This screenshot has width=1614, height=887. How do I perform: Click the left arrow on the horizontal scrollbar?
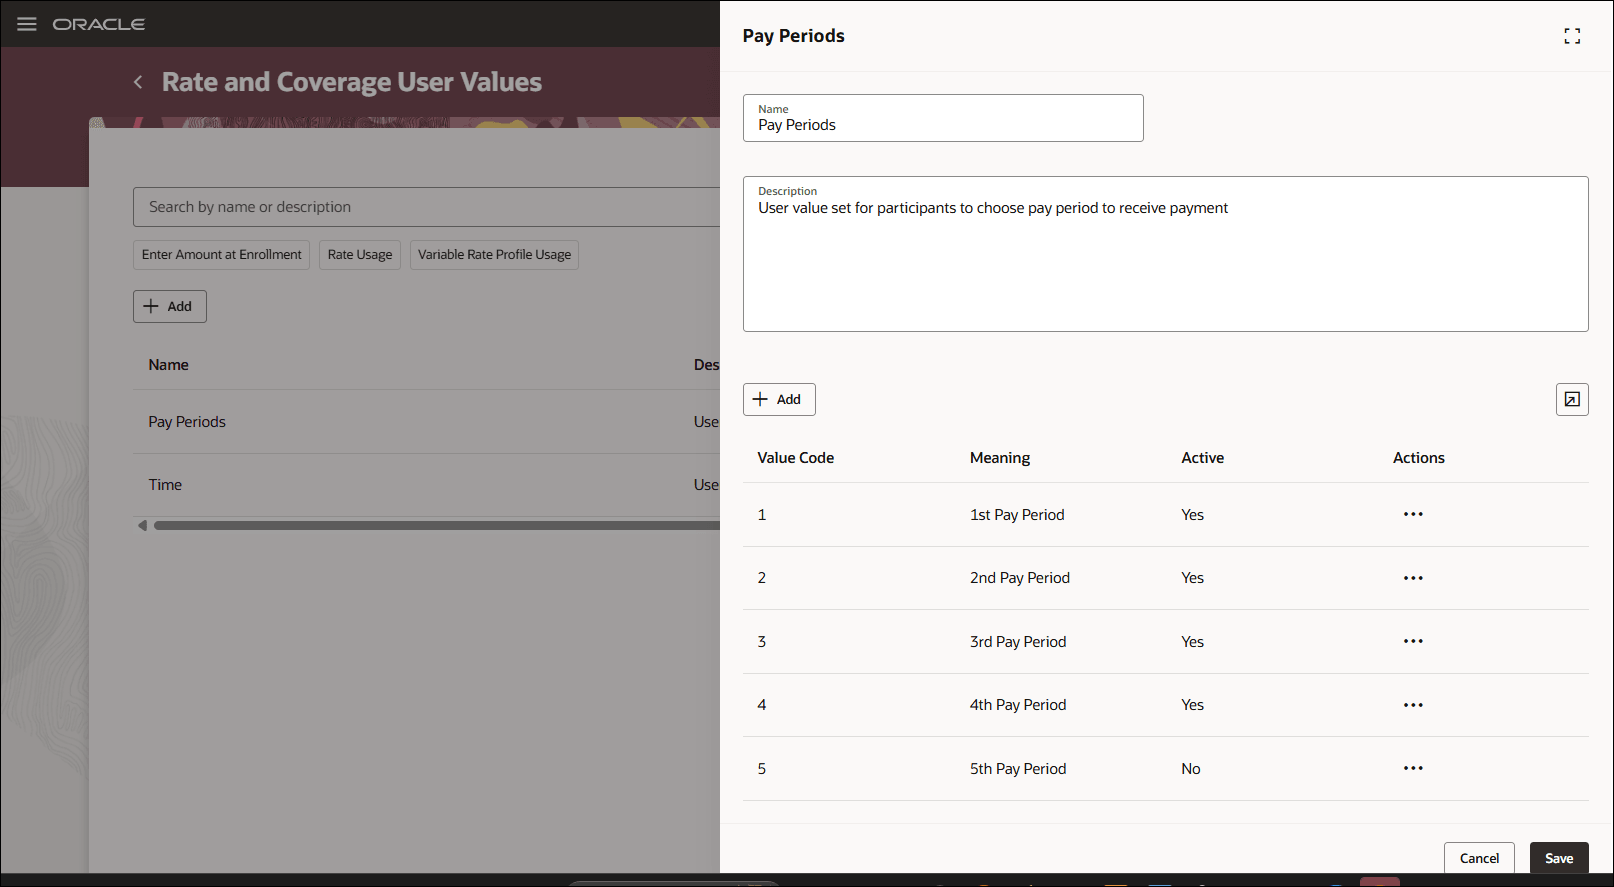[x=142, y=525]
